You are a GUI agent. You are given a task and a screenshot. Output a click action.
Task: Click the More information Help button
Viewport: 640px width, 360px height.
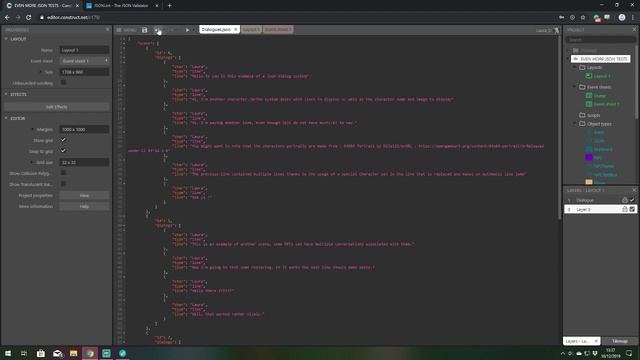(84, 207)
